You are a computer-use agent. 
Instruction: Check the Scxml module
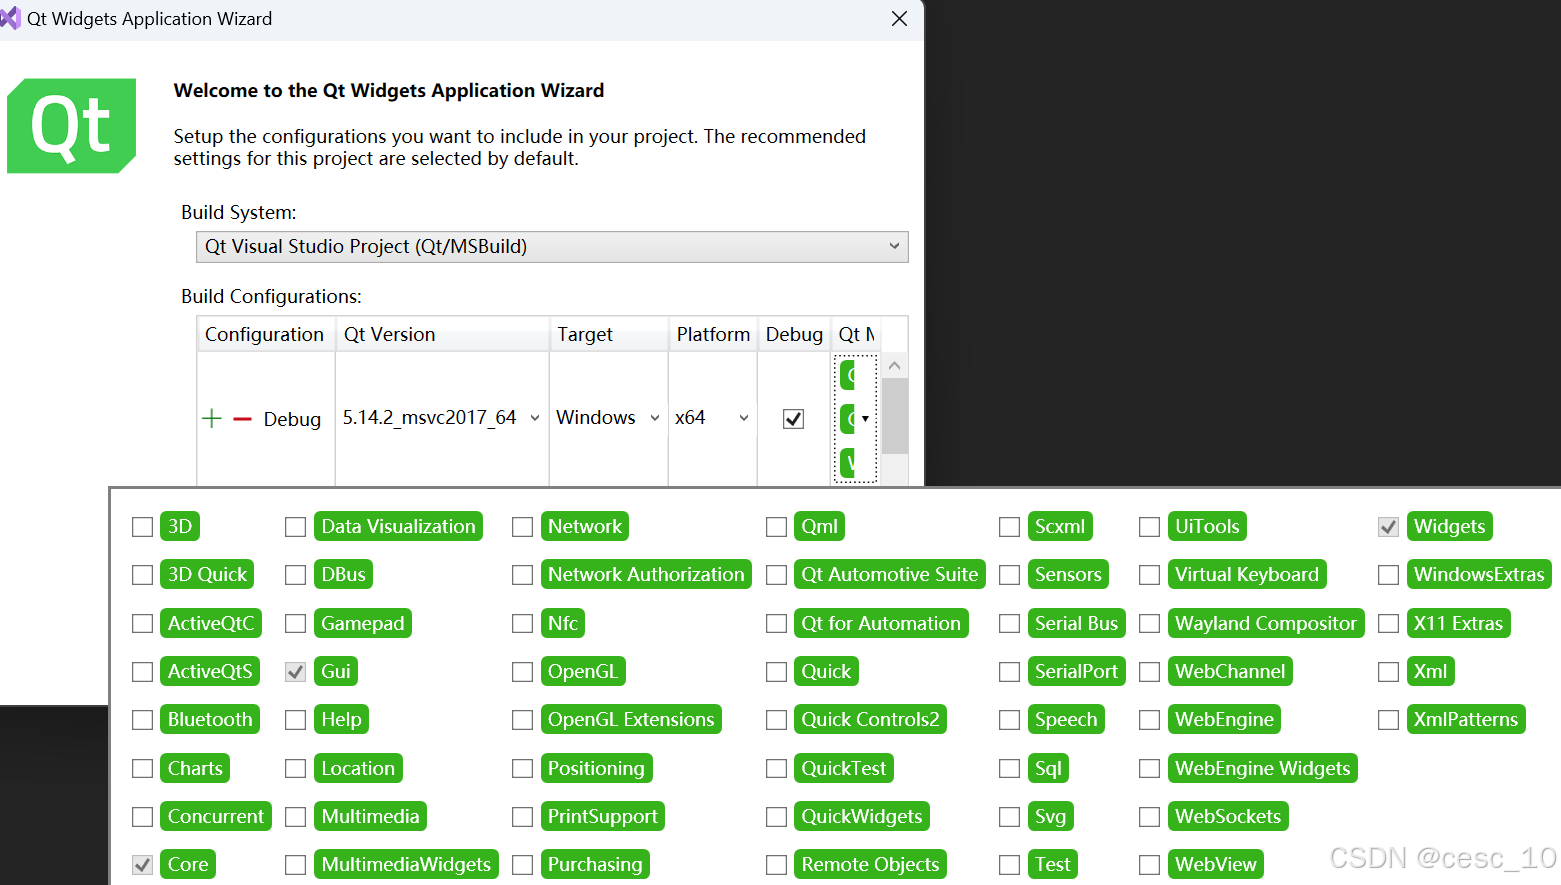click(x=1009, y=527)
